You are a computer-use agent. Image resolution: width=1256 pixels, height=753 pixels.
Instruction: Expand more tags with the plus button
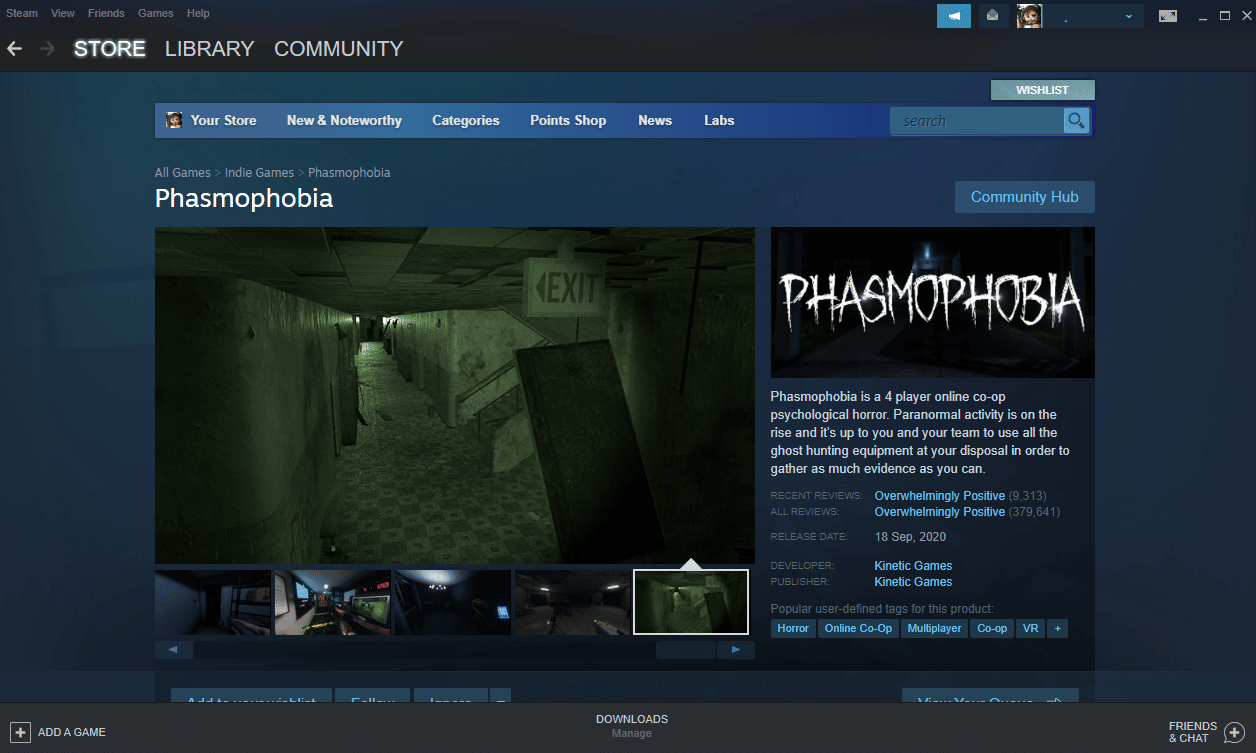pos(1057,628)
